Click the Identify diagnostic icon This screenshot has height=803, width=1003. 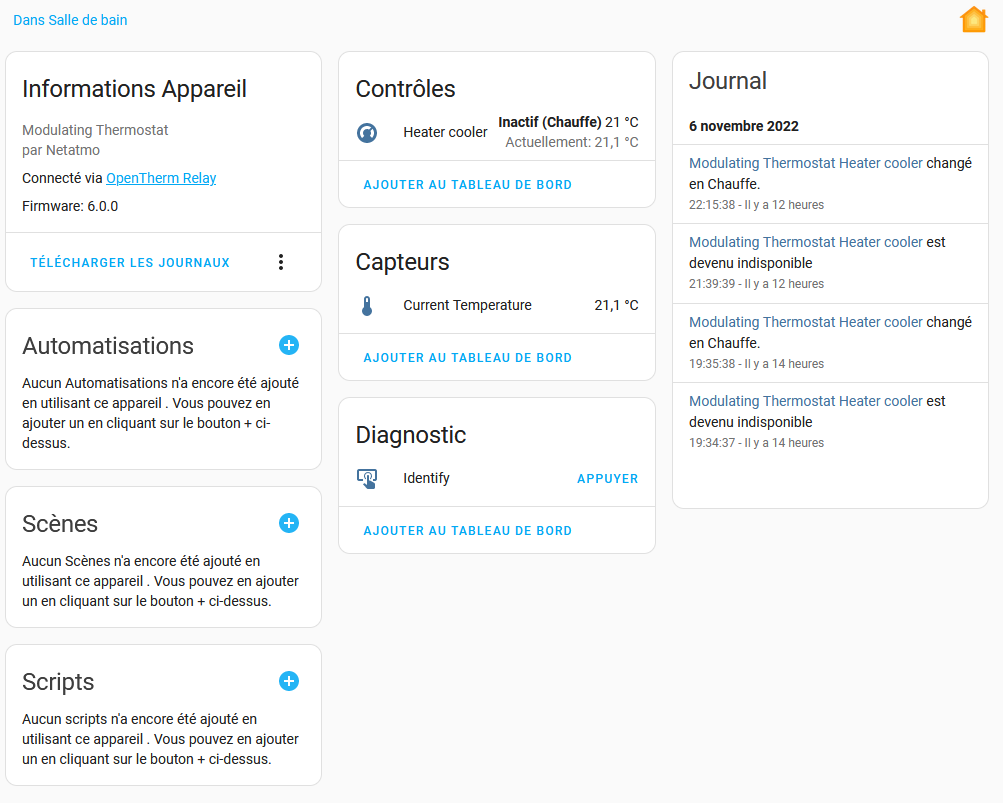(x=367, y=479)
